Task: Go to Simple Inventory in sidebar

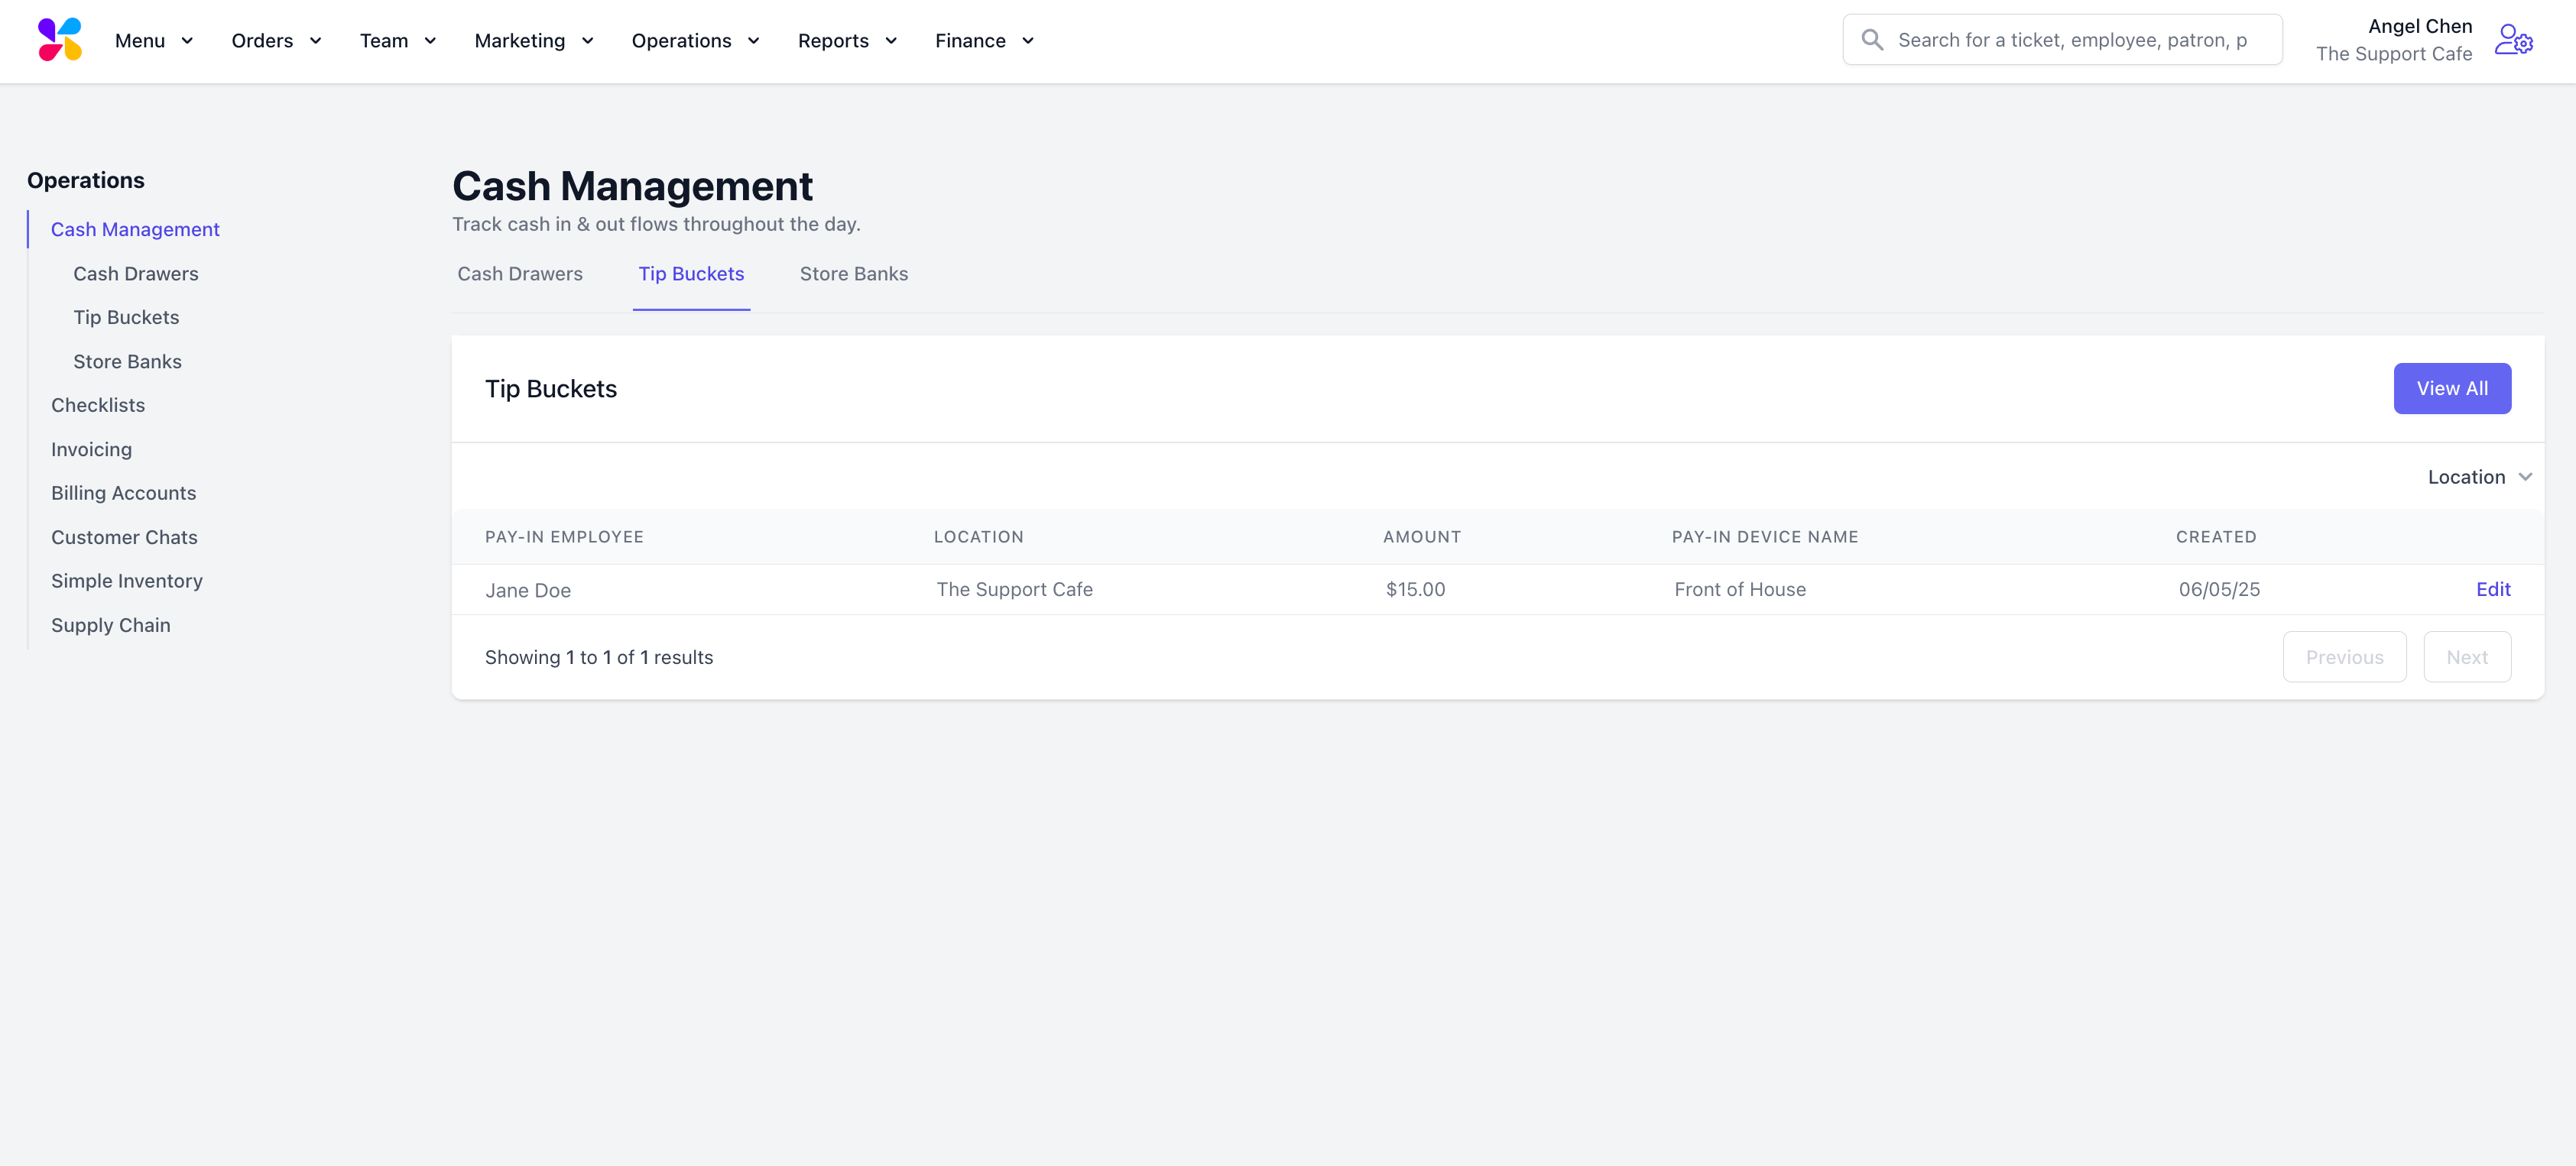Action: pos(127,581)
